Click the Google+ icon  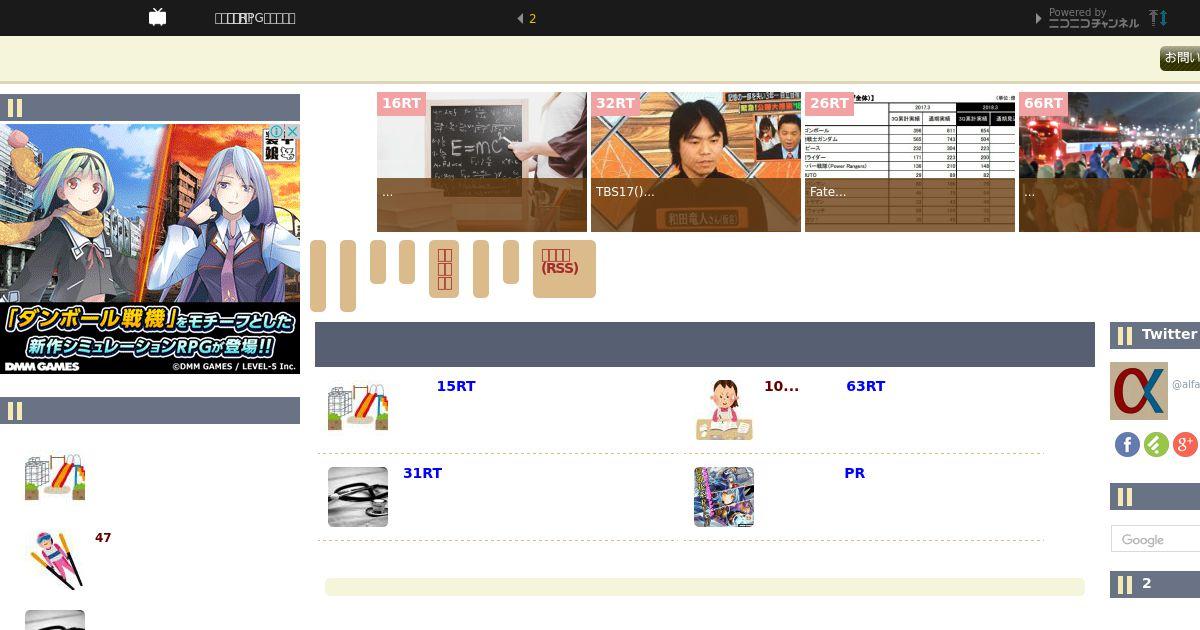point(1185,445)
